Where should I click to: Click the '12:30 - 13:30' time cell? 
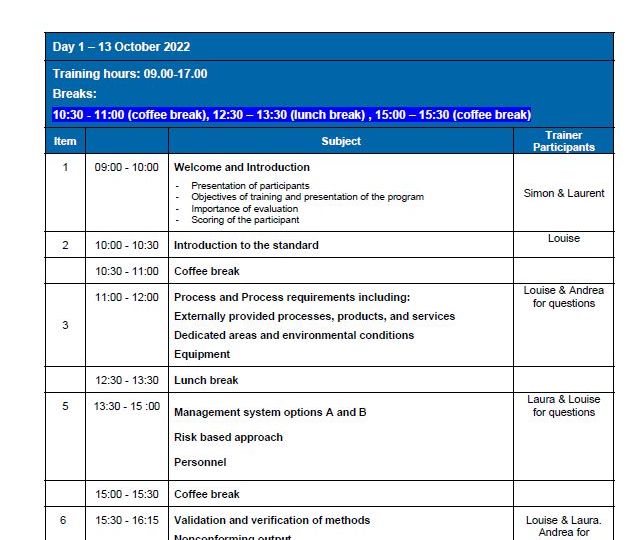[126, 380]
